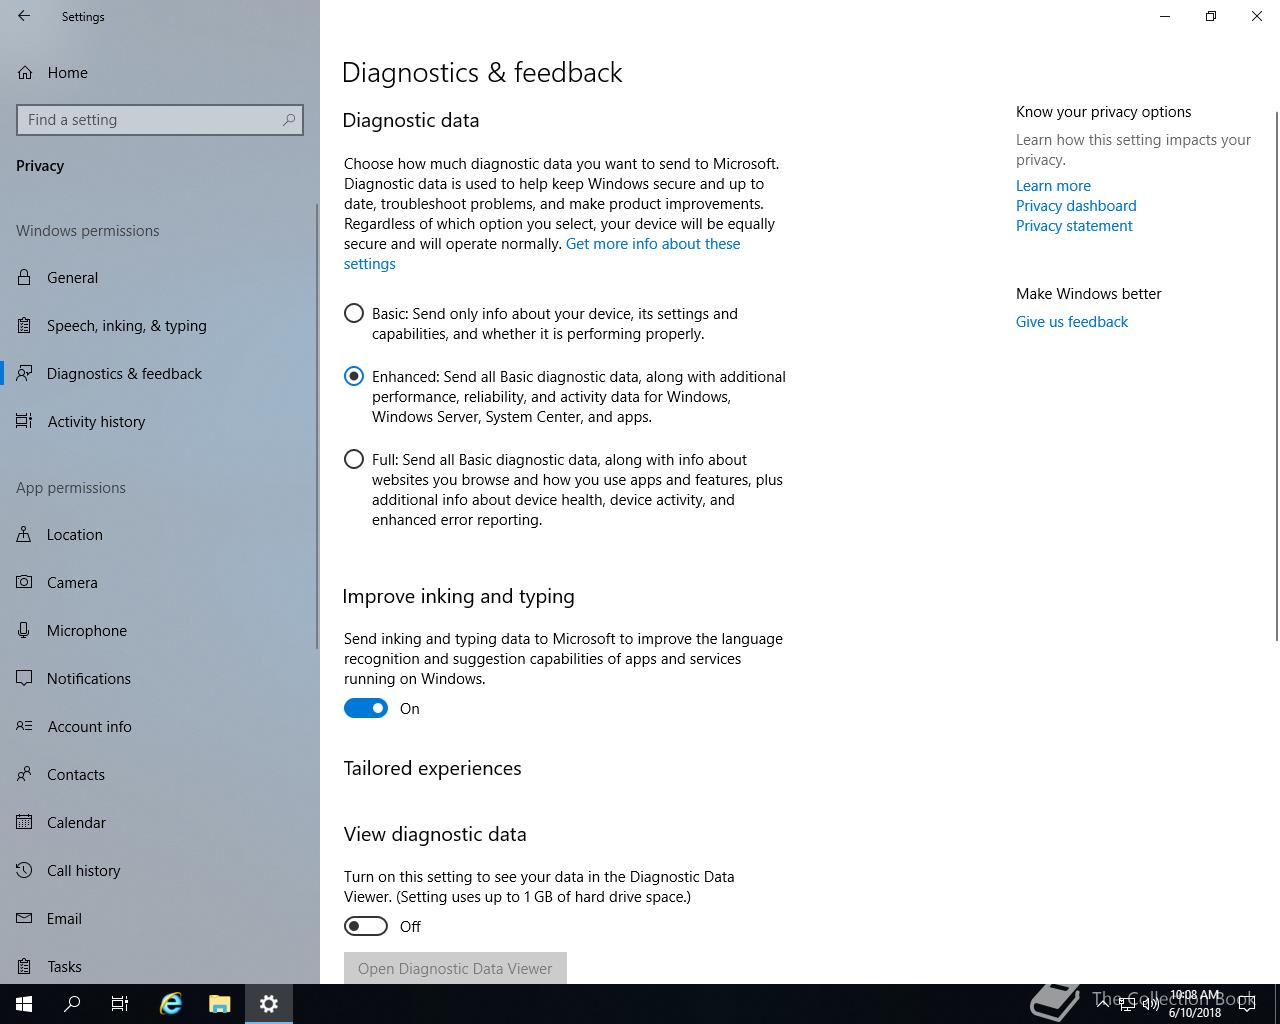The image size is (1280, 1024).
Task: Show hidden tray icons chevron
Action: 1103,1004
